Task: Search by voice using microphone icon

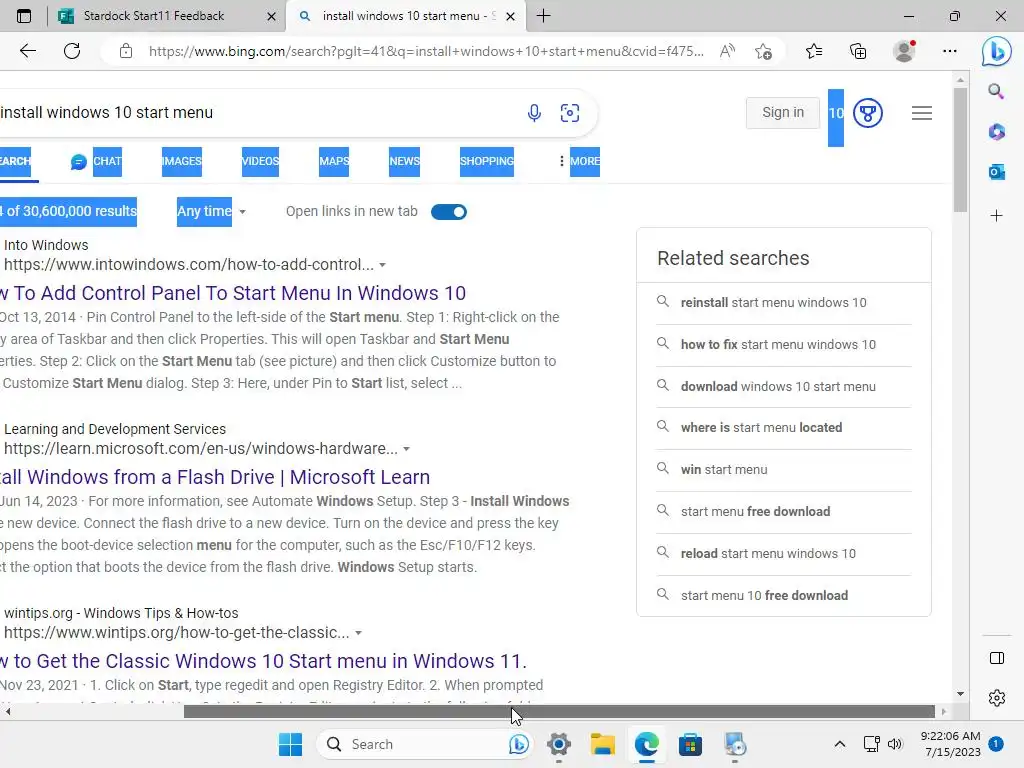Action: click(534, 113)
